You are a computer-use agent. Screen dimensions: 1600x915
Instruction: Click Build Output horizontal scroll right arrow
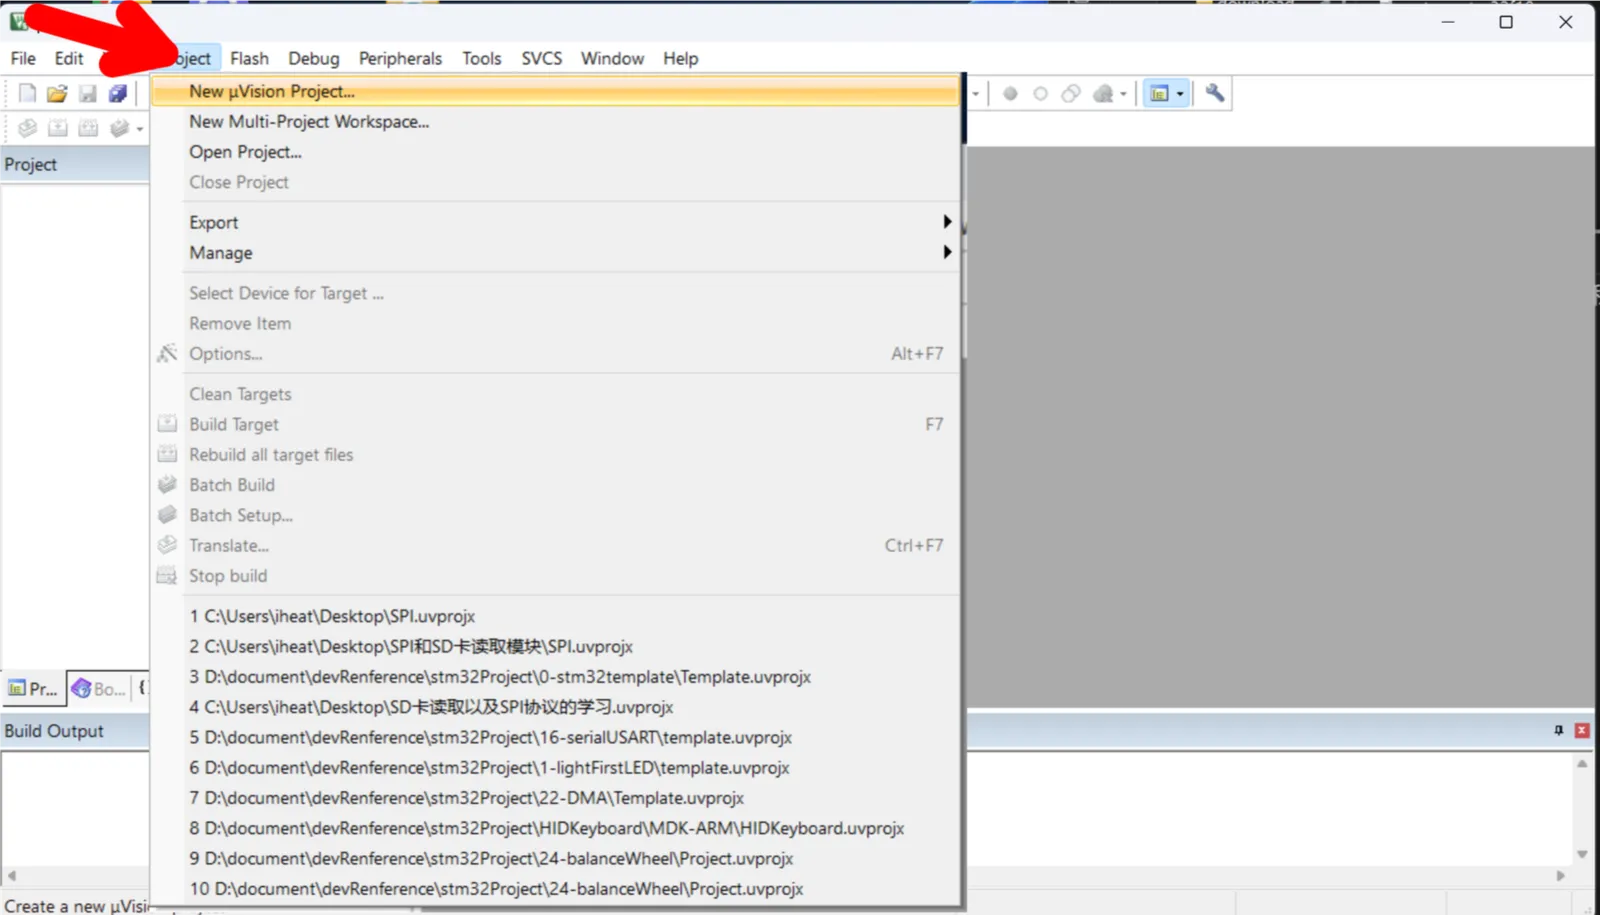pyautogui.click(x=1561, y=875)
